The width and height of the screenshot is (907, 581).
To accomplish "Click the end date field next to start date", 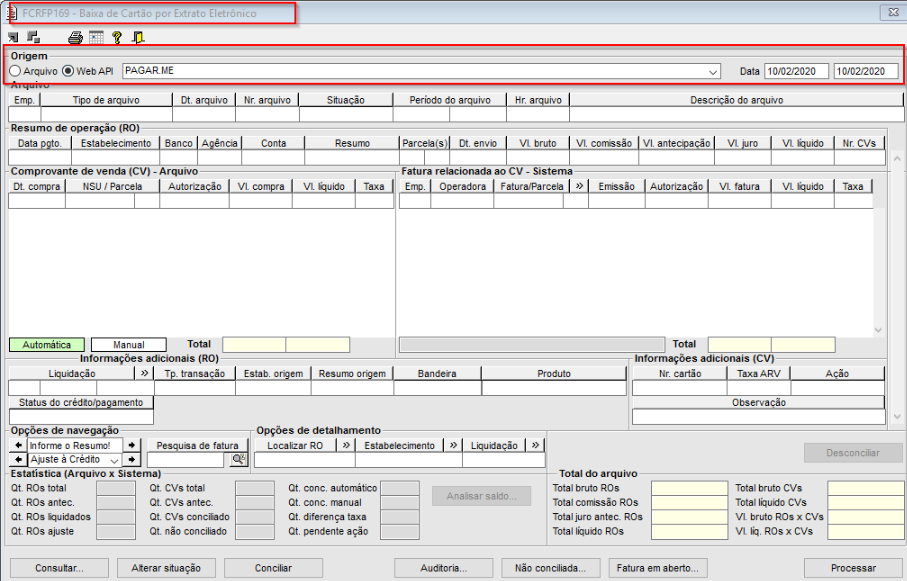I will tap(866, 71).
